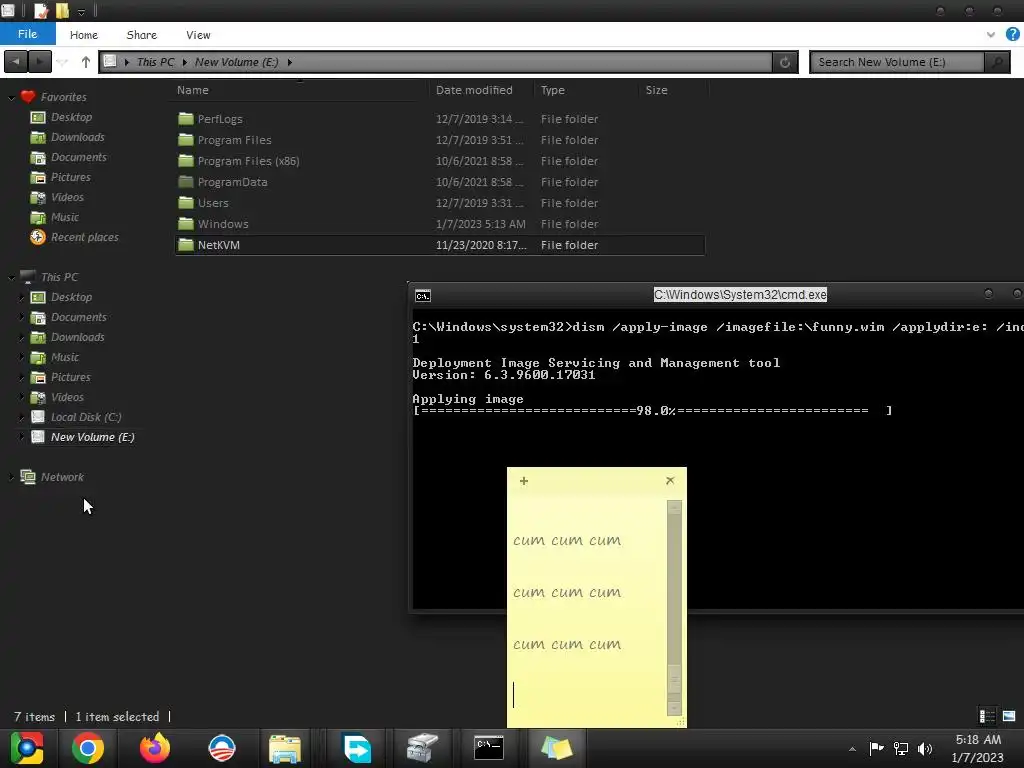1024x768 pixels.
Task: Add a new sticky note
Action: pos(524,481)
